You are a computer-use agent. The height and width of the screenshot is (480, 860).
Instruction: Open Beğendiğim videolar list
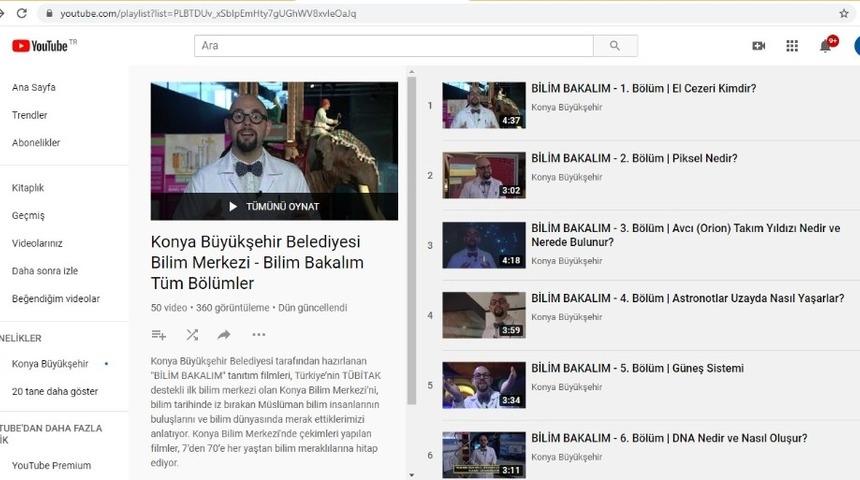55,299
